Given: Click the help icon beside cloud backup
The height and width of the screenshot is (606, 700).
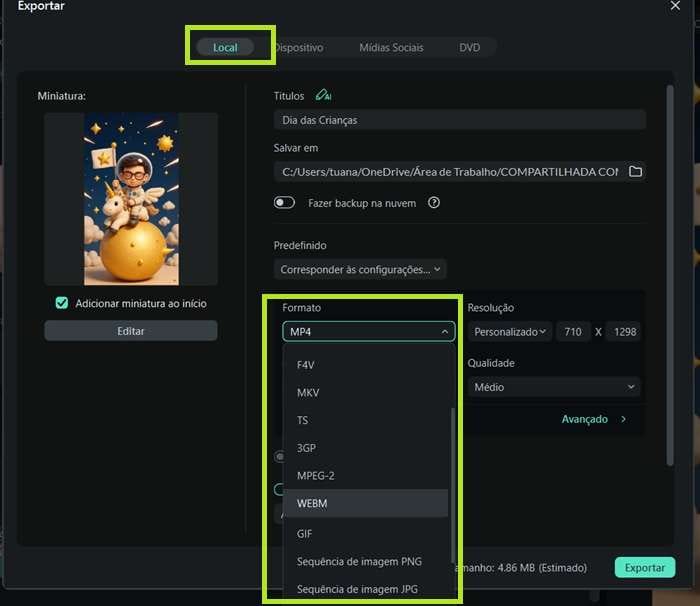Looking at the screenshot, I should tap(434, 202).
